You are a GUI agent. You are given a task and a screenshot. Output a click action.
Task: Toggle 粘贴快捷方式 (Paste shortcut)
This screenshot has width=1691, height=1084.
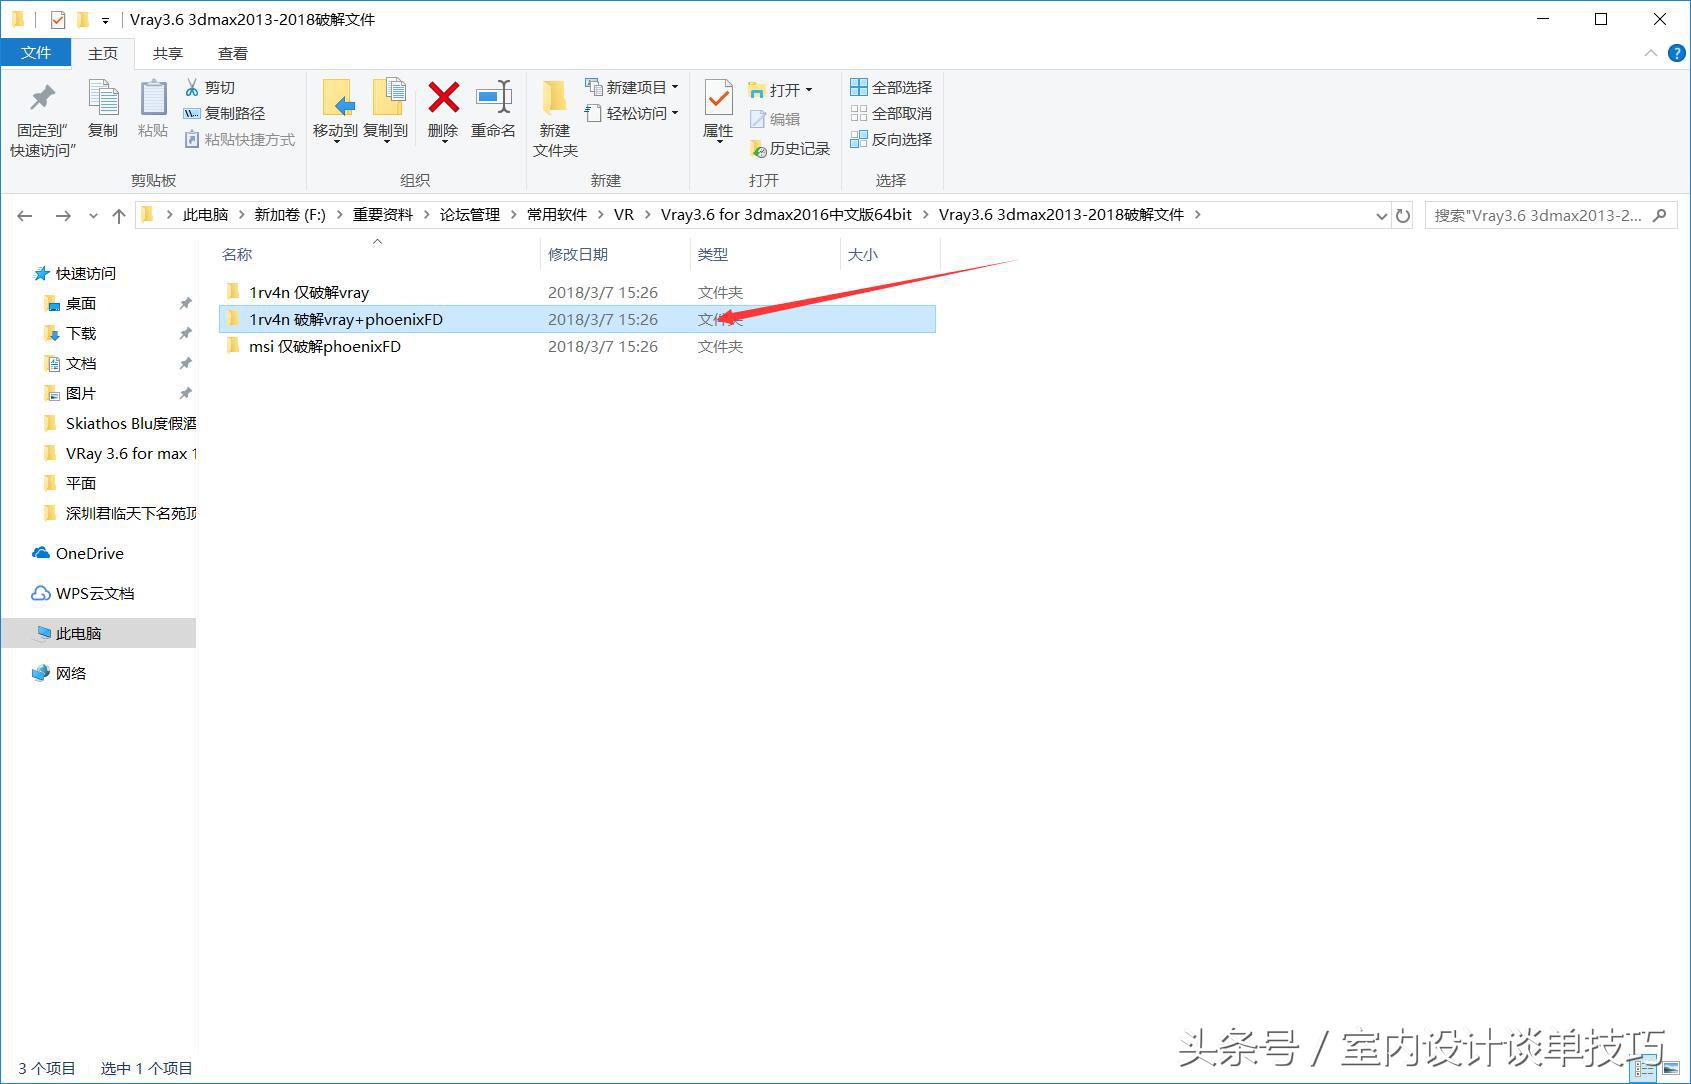click(x=238, y=139)
